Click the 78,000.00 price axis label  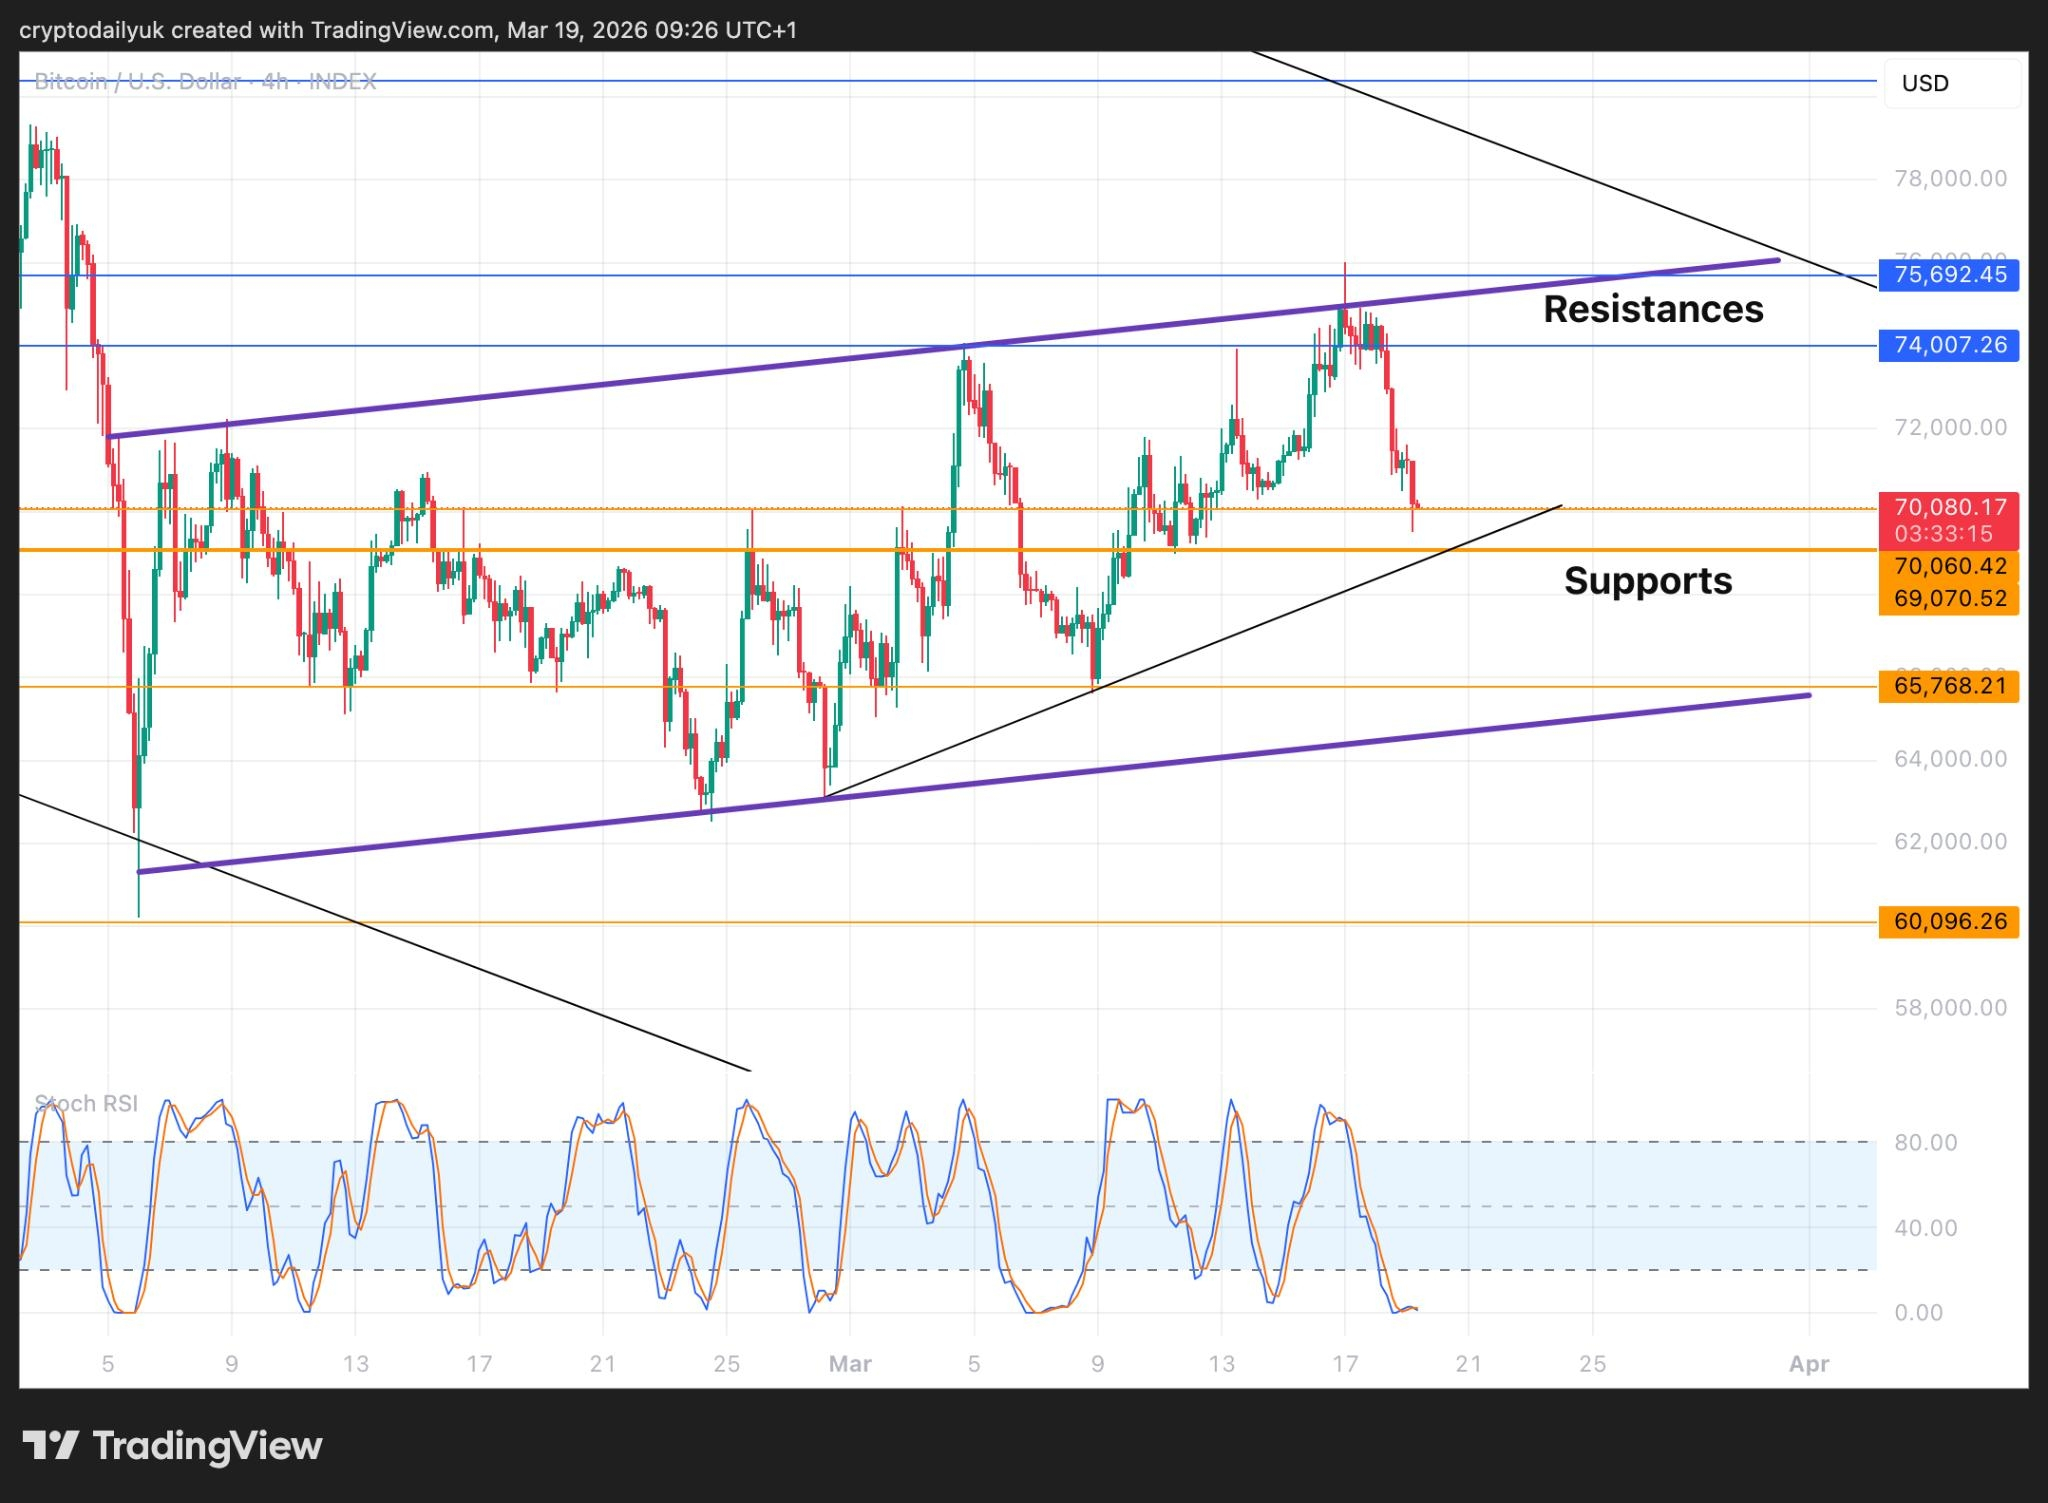1950,178
